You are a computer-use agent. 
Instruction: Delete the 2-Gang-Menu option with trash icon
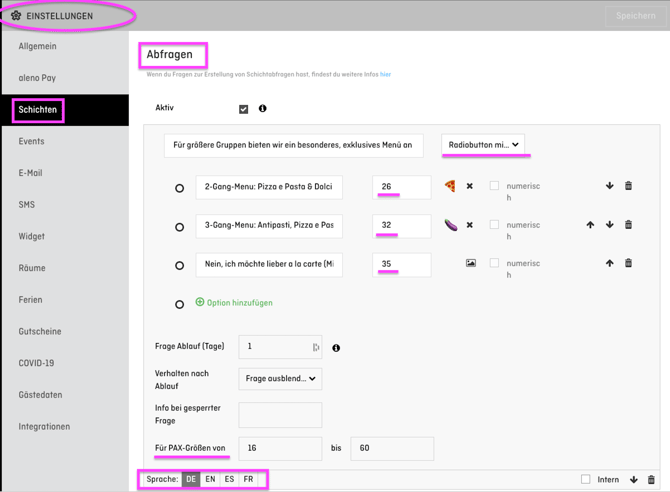pos(628,186)
